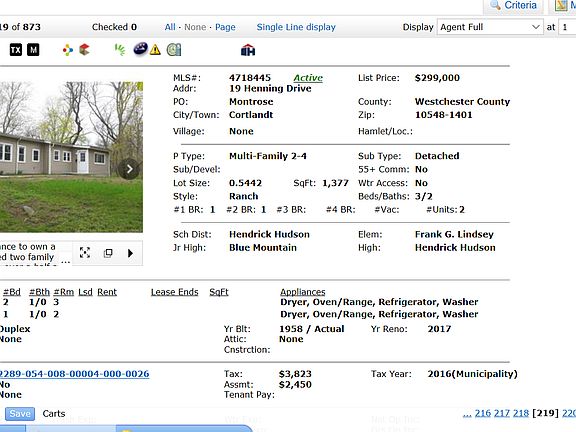Screen dimensions: 576x432
Task: Select None listings link
Action: (x=195, y=27)
